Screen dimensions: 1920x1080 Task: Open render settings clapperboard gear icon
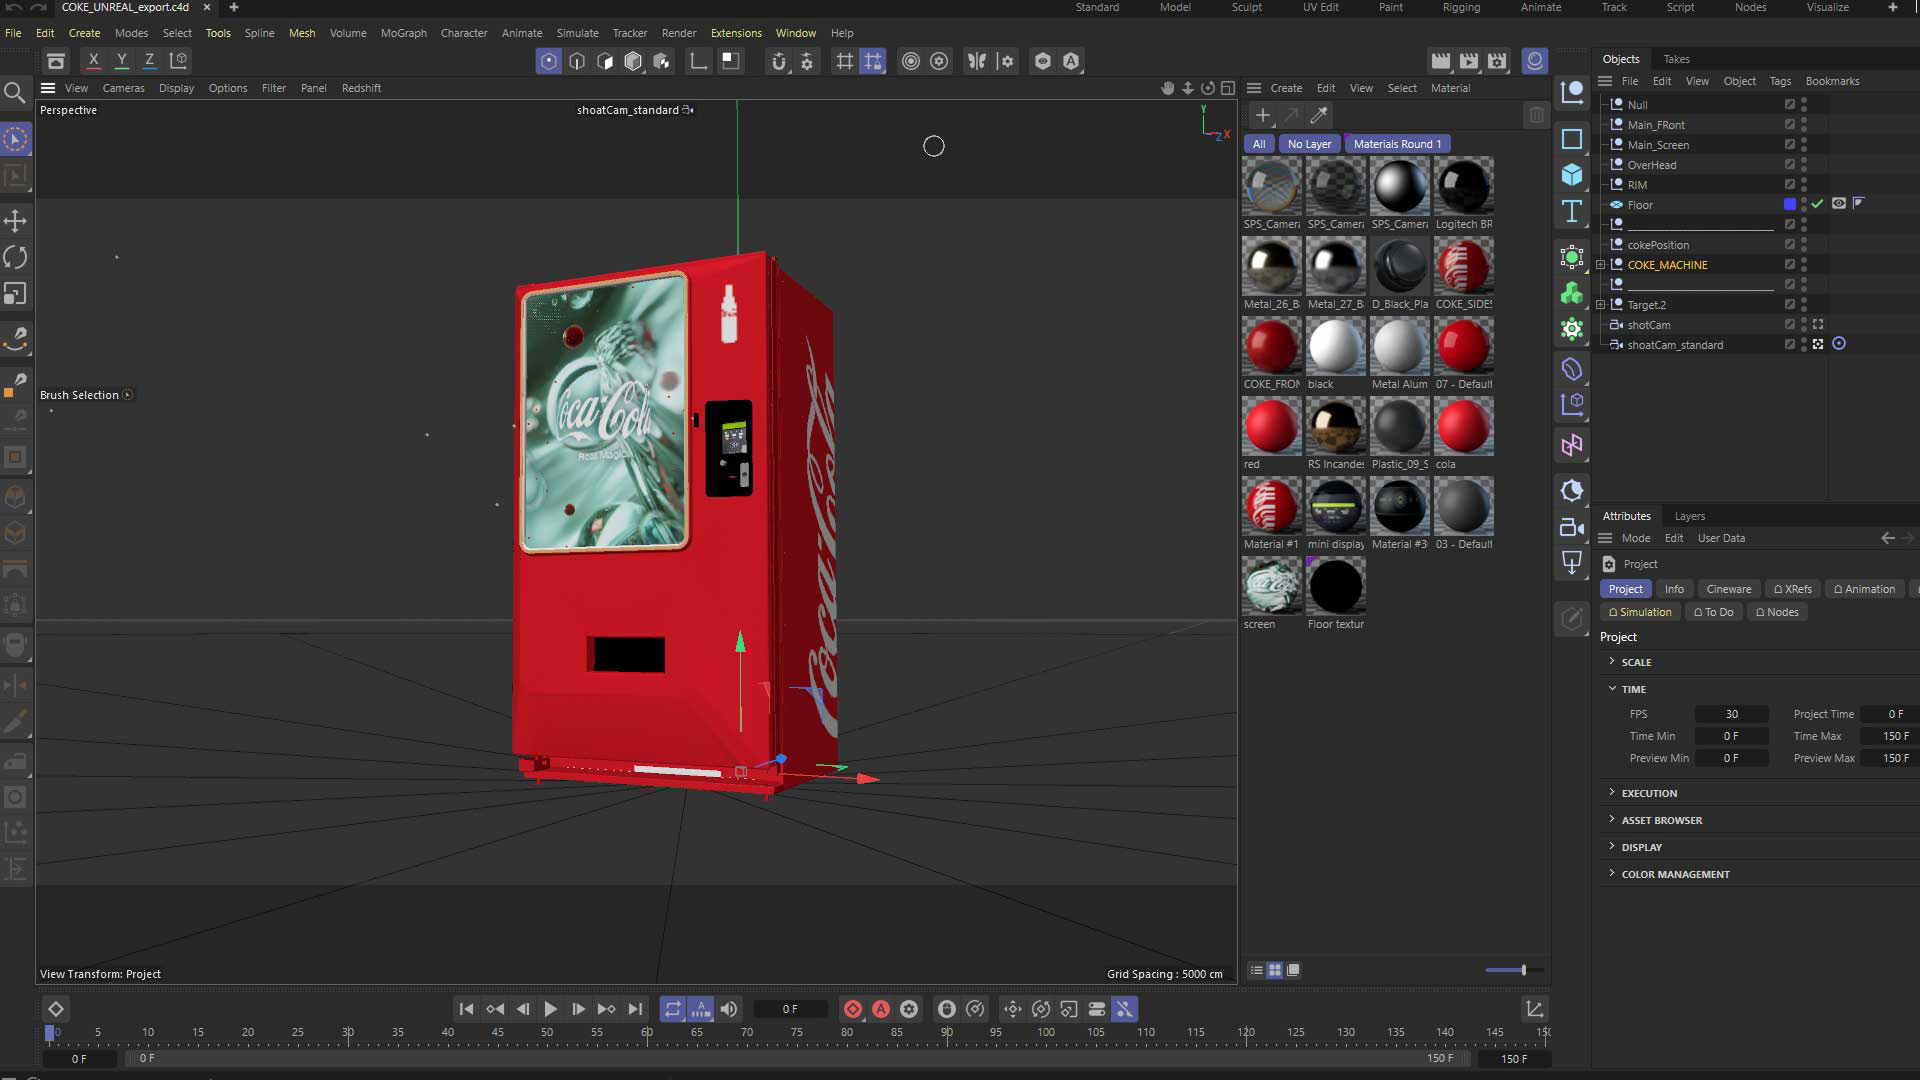(x=1497, y=61)
